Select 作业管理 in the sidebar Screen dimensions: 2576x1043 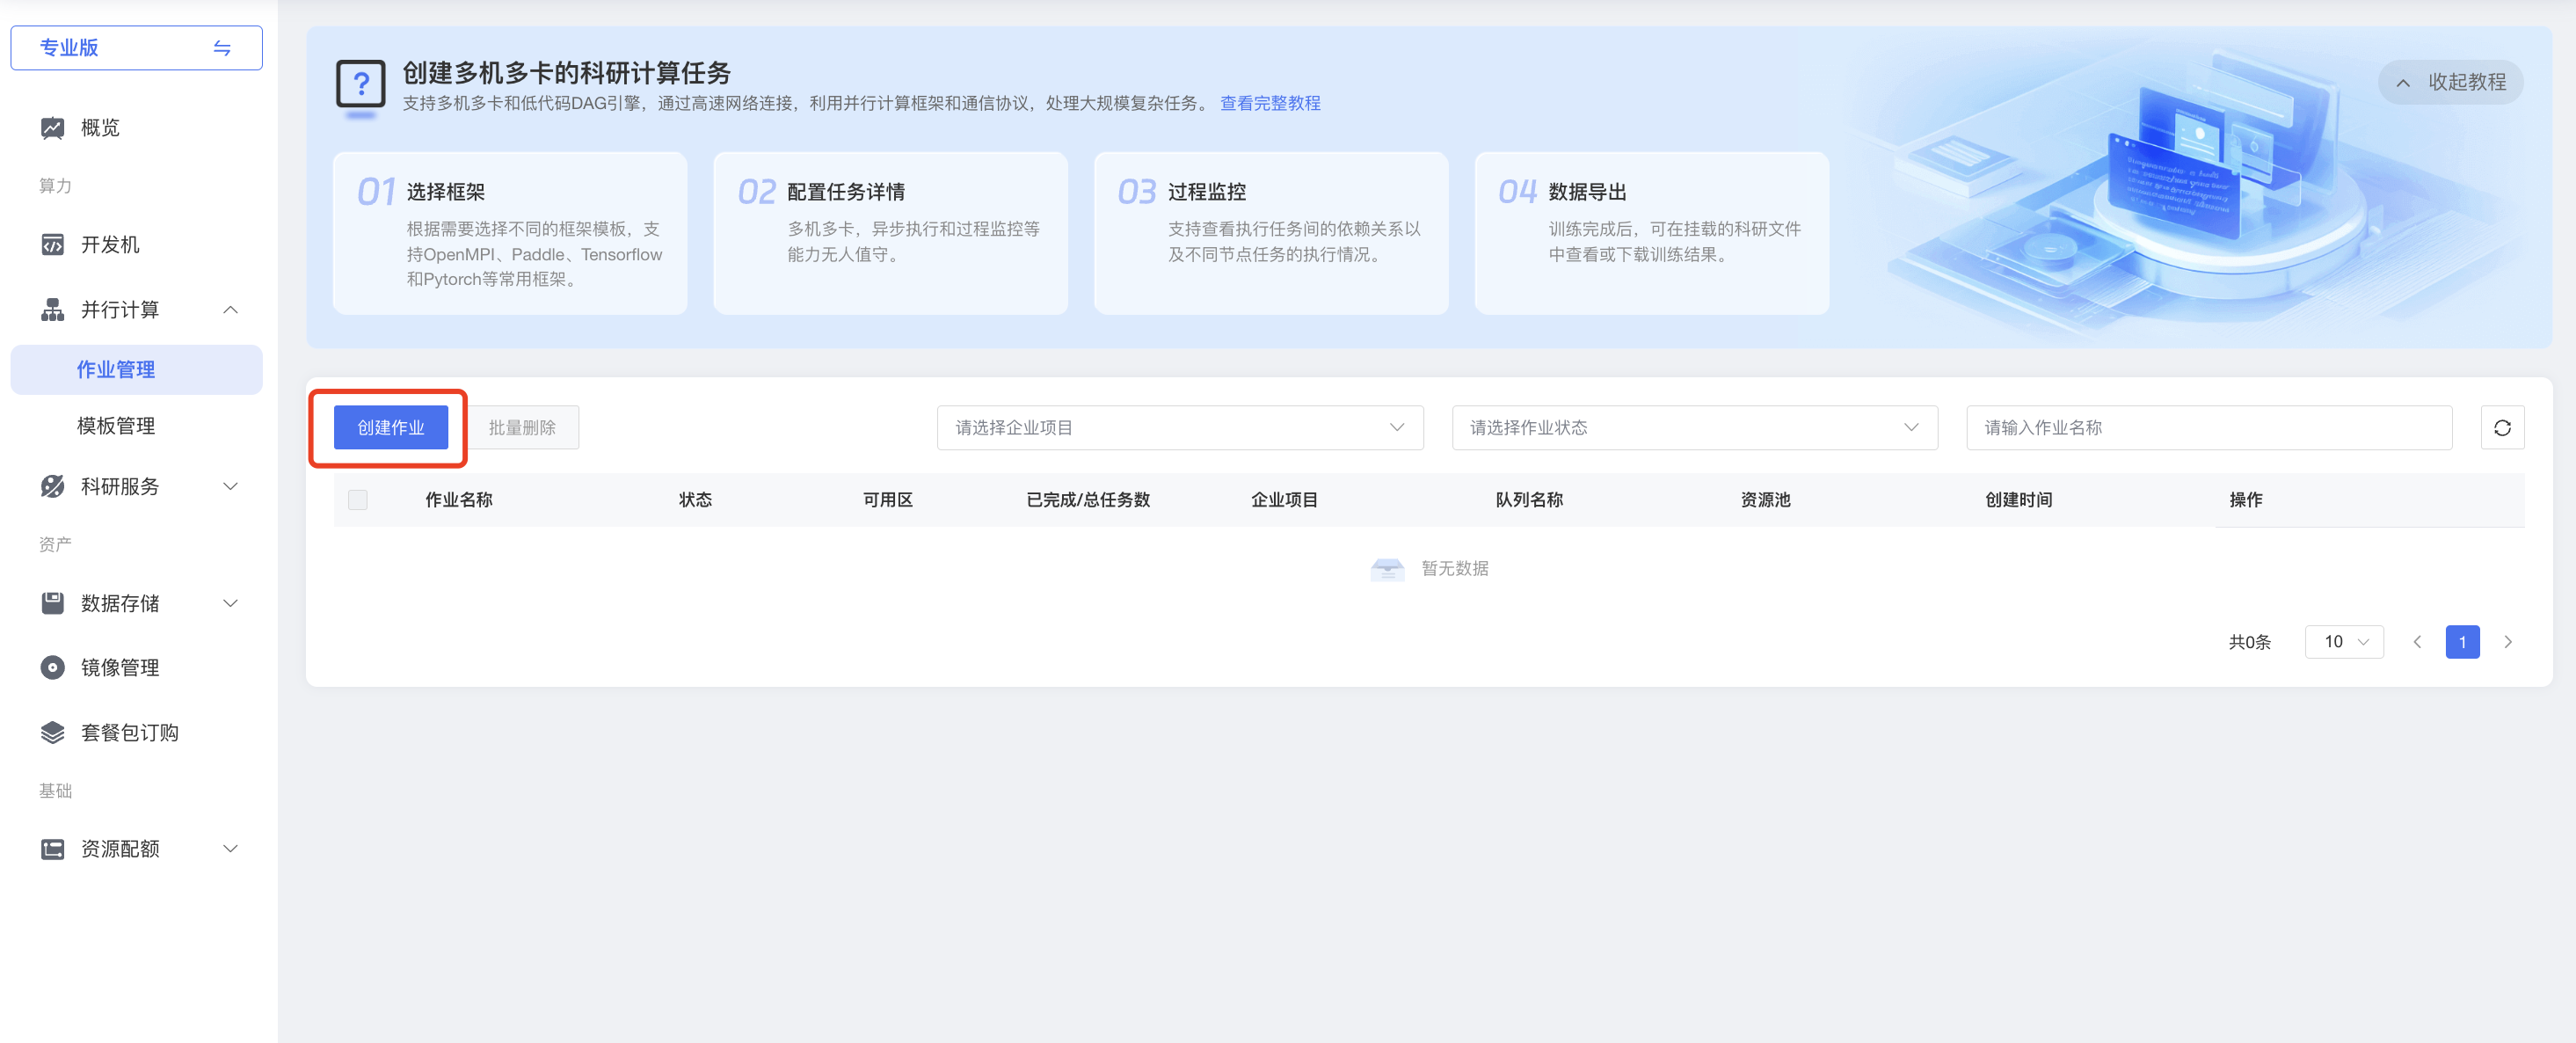pyautogui.click(x=137, y=370)
